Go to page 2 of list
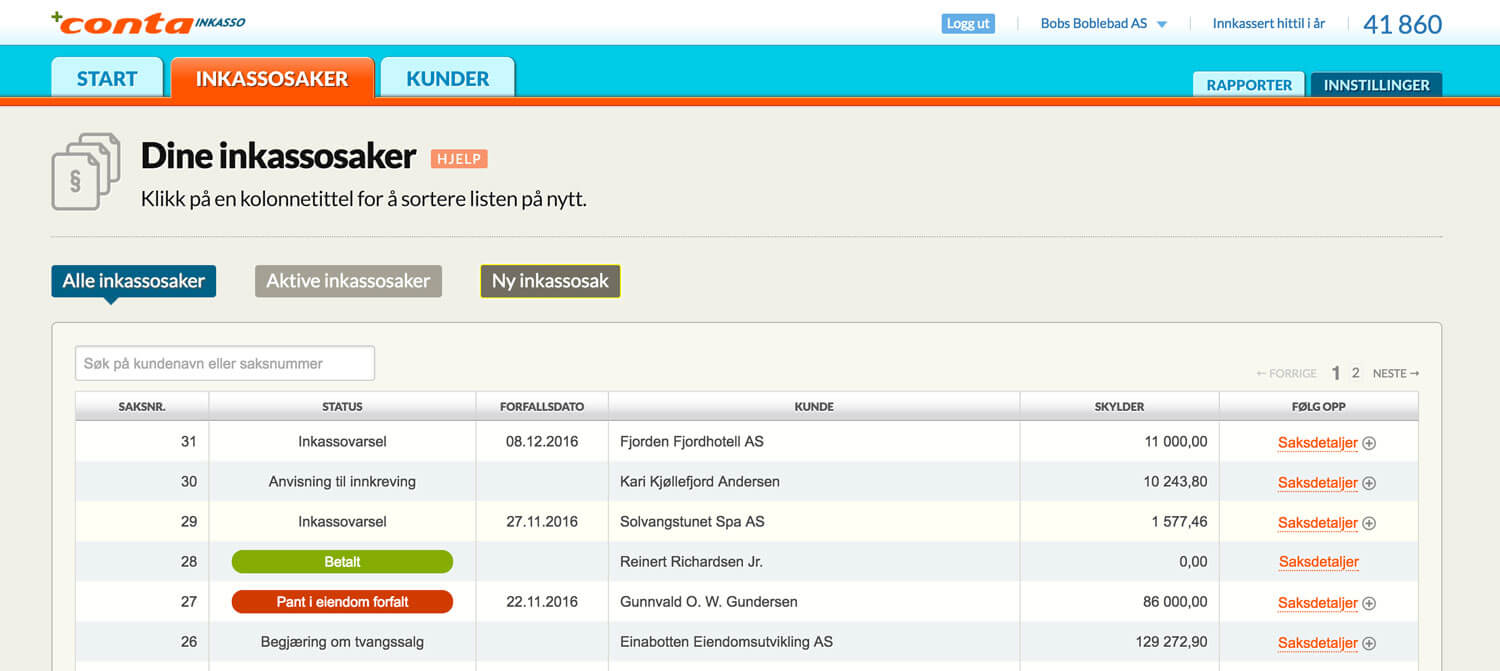 click(1356, 373)
